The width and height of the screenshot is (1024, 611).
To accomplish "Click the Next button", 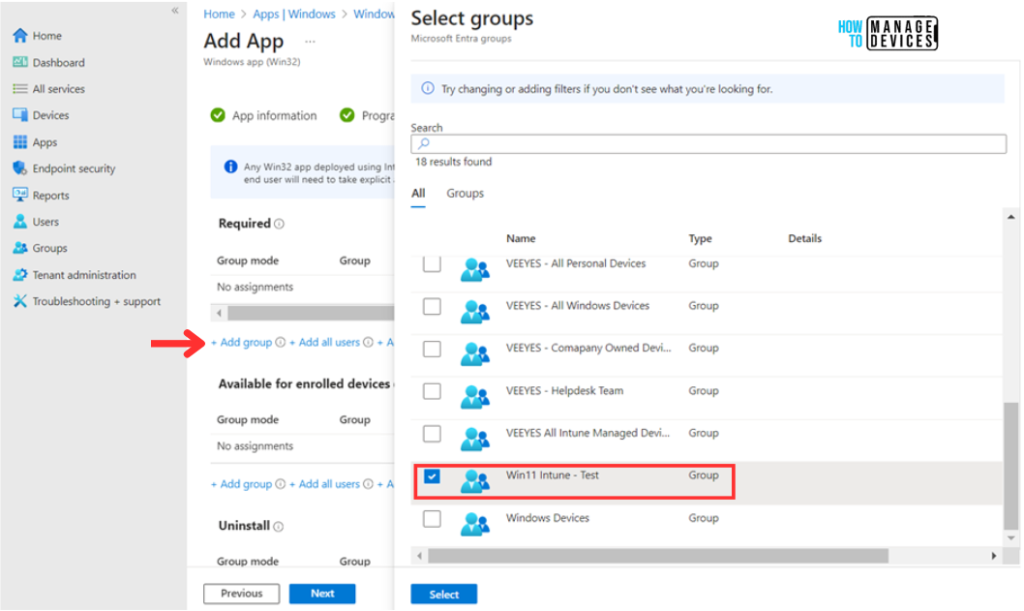I will coord(323,593).
